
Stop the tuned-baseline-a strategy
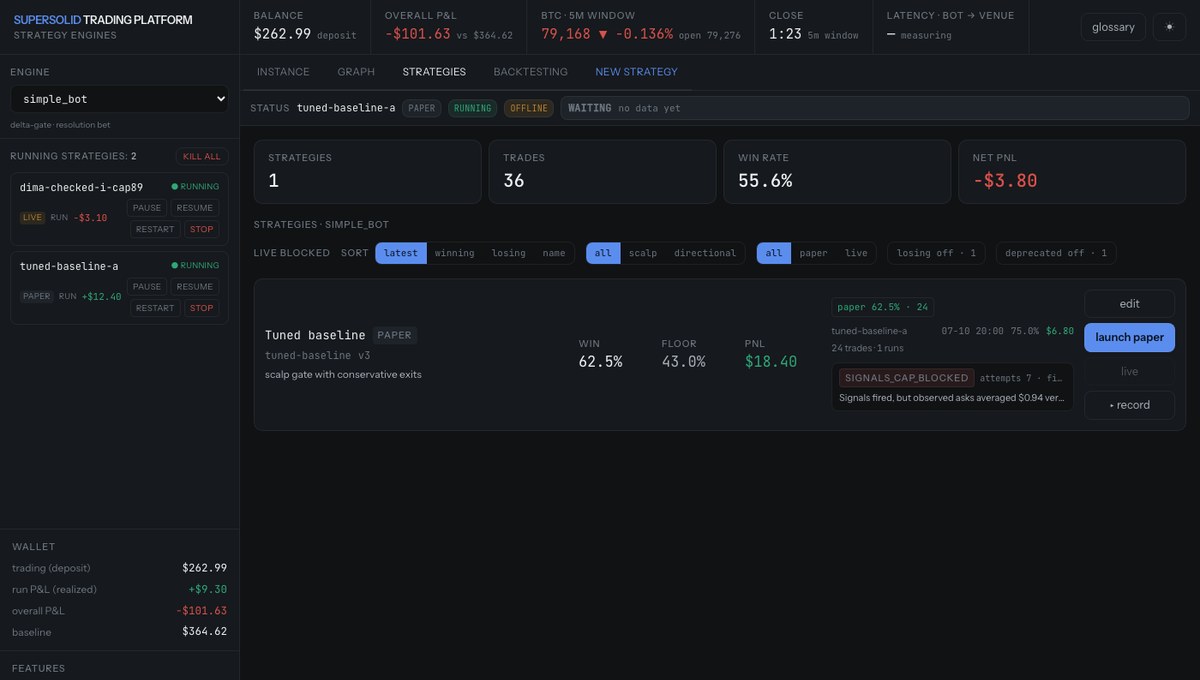202,308
